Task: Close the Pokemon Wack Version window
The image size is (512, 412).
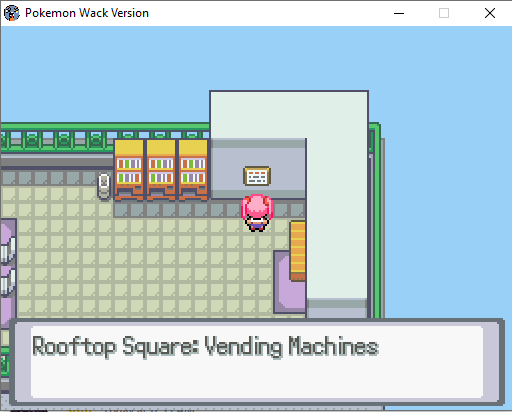Action: pyautogui.click(x=490, y=13)
